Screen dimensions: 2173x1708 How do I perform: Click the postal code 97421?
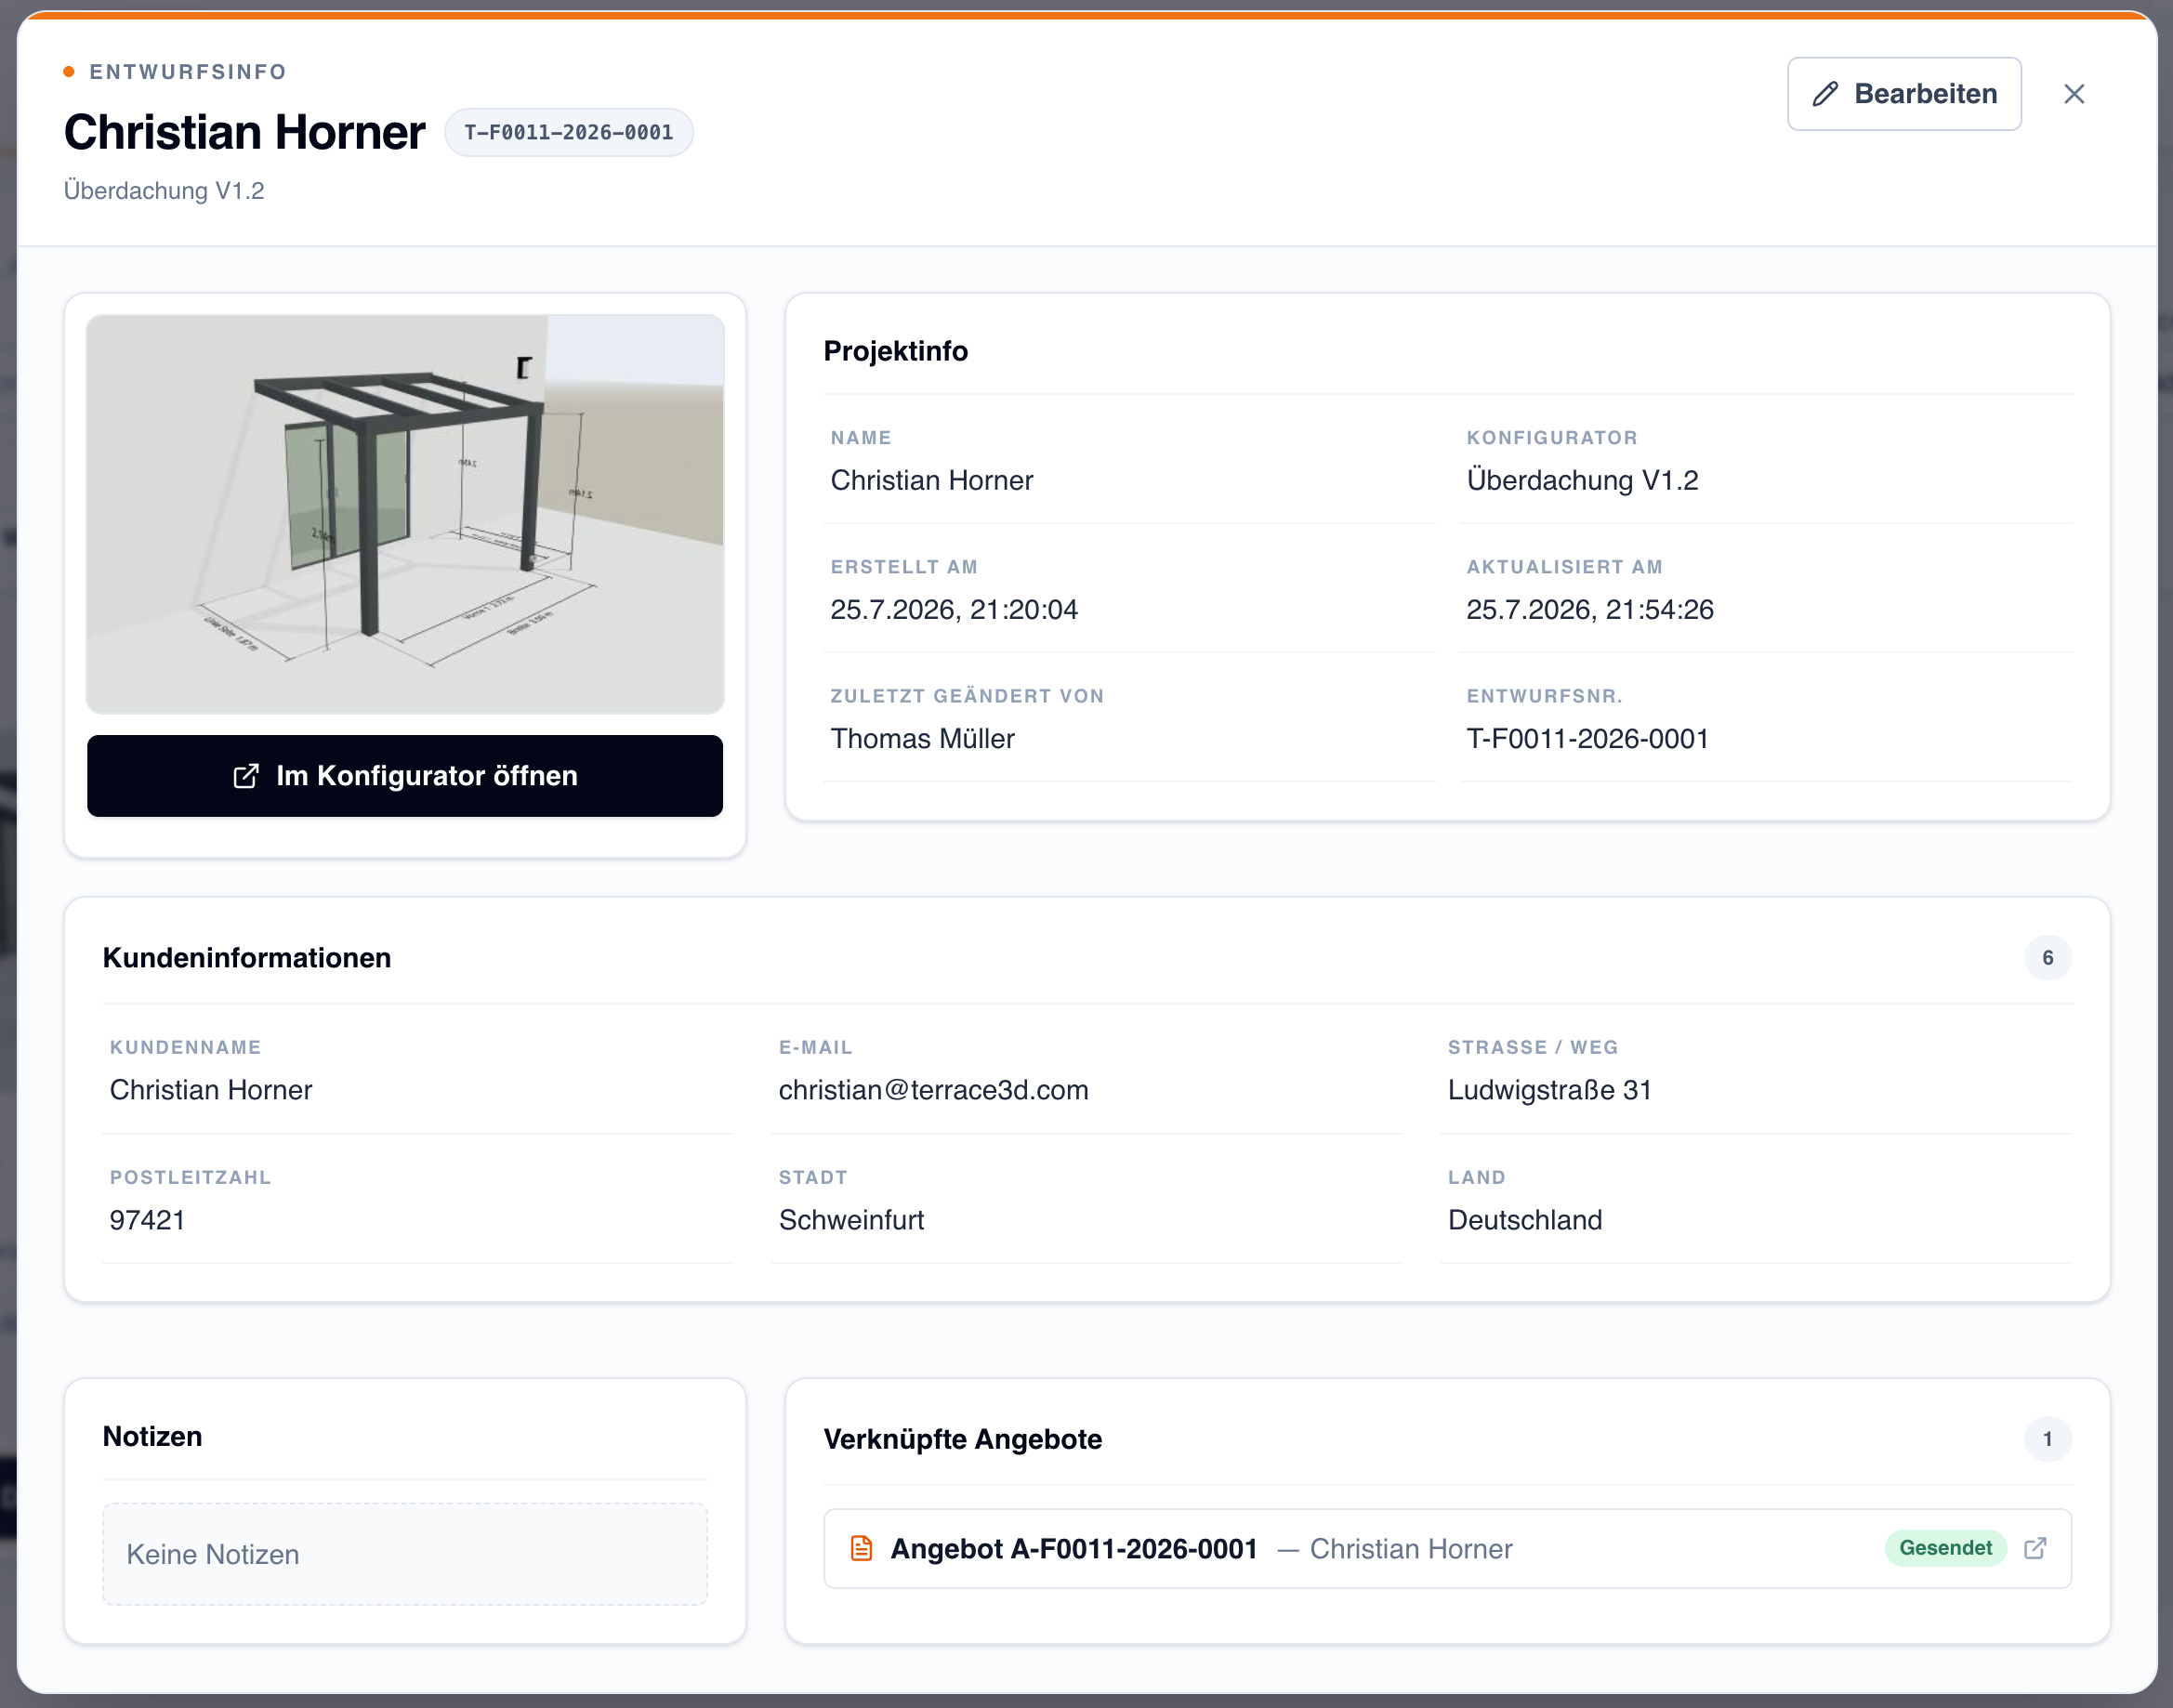[147, 1220]
